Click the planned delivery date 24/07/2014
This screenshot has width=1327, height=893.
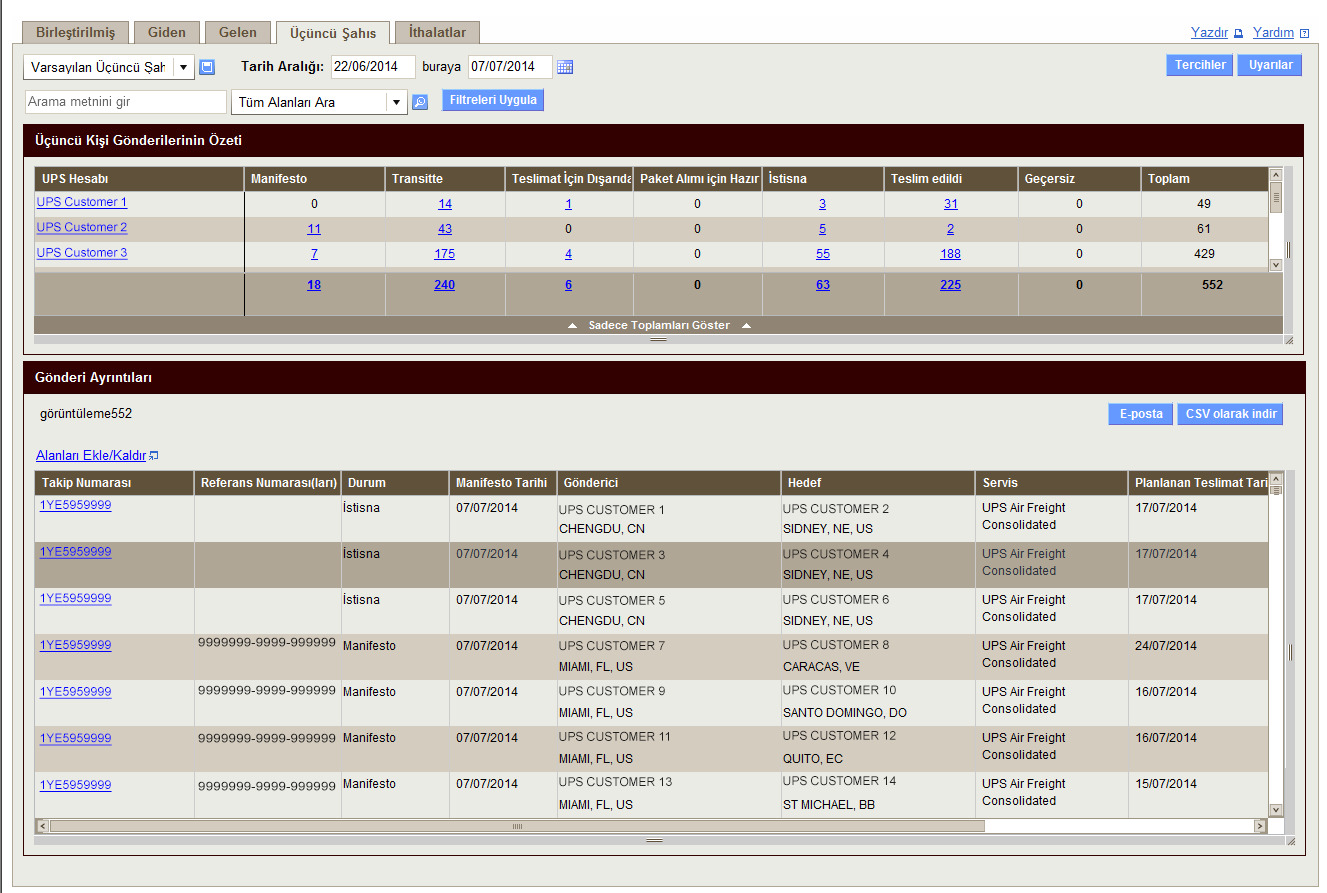(x=1166, y=645)
